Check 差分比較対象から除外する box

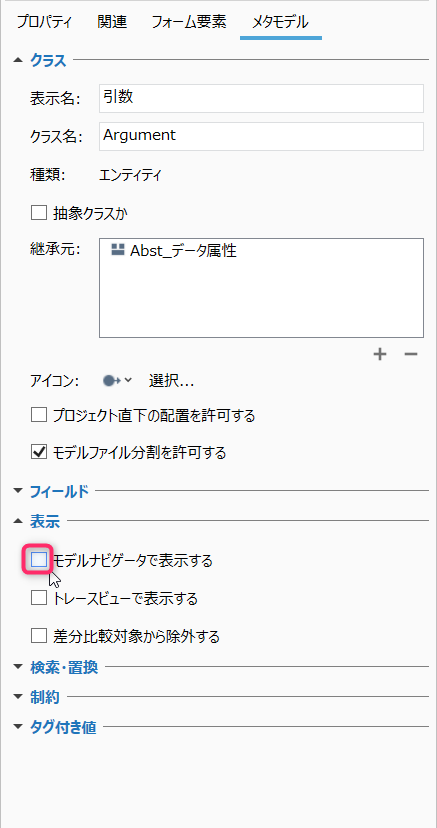tap(39, 636)
